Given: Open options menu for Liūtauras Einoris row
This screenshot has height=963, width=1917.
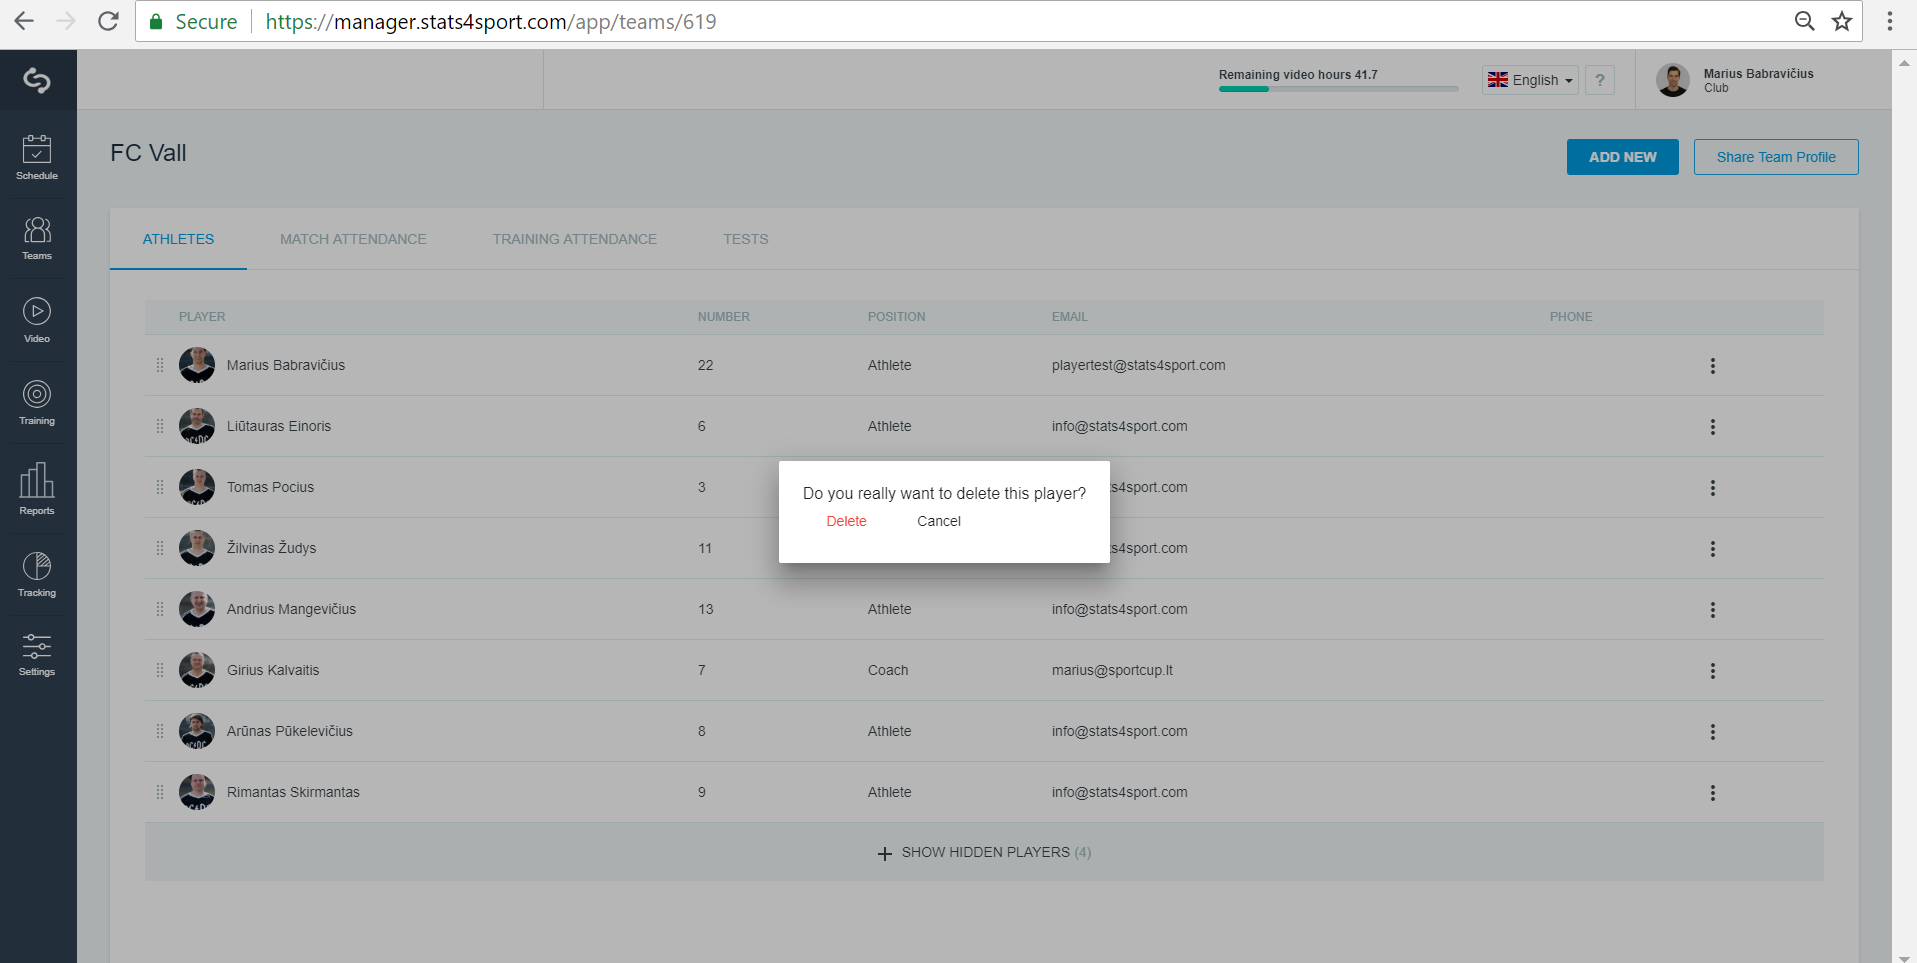Looking at the screenshot, I should [1713, 427].
